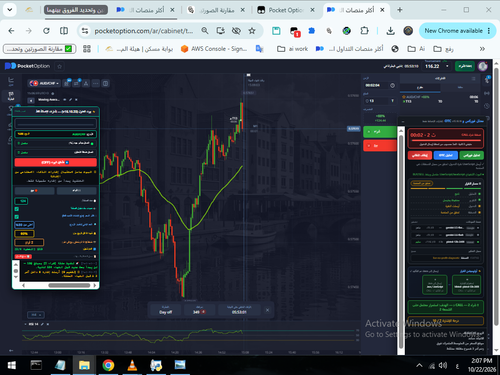Click left grey button with red dot in bot panel

click(34, 191)
